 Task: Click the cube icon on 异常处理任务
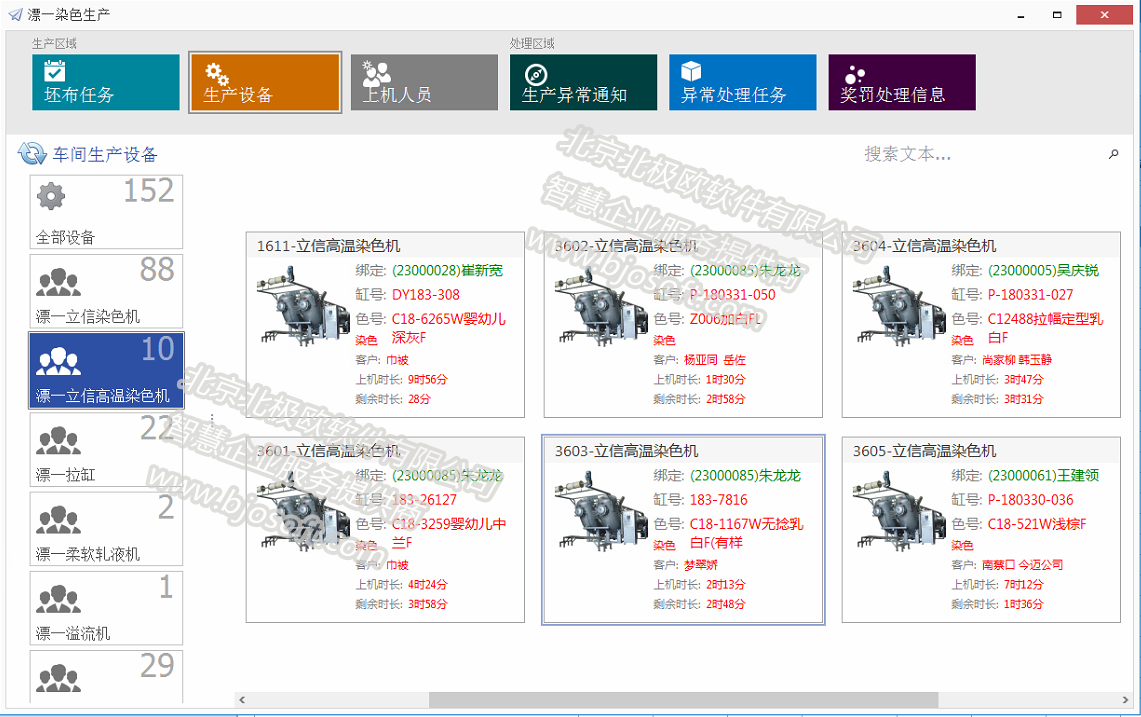[691, 71]
